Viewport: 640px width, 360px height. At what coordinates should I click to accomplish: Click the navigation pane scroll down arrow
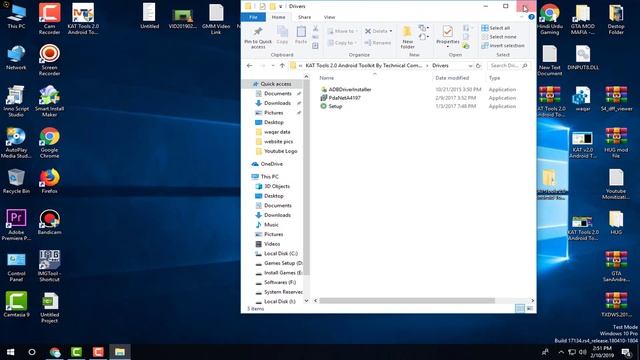(x=307, y=301)
